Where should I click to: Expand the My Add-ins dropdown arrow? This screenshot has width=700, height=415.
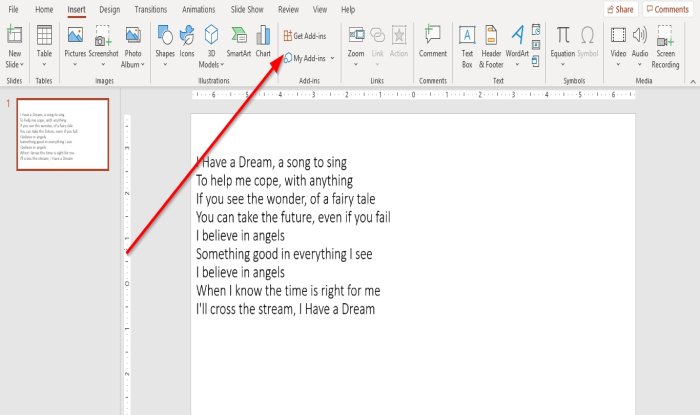(x=333, y=58)
